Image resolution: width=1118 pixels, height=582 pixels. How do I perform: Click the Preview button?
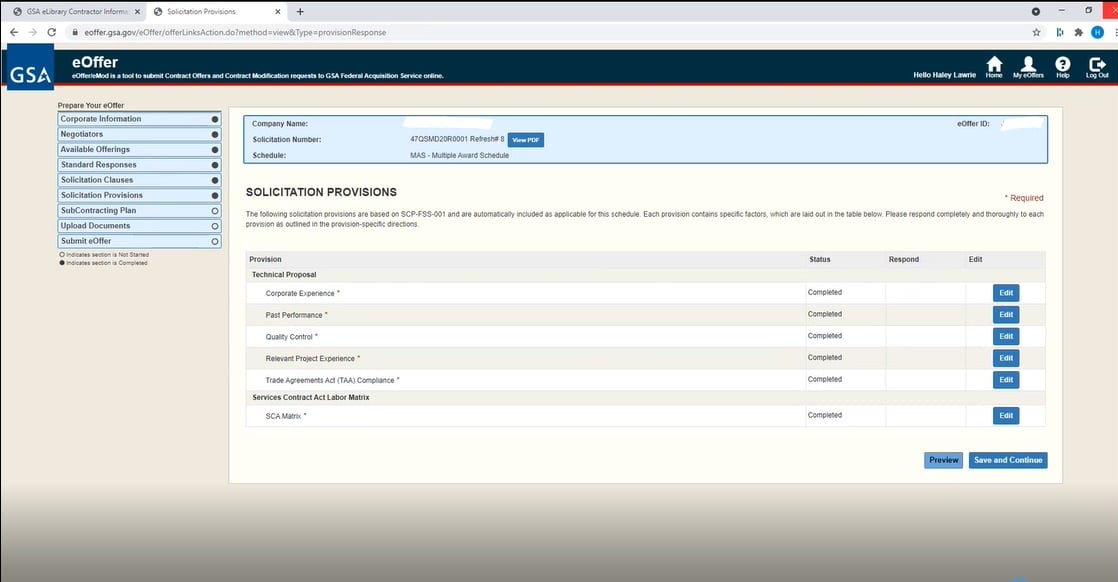point(942,460)
